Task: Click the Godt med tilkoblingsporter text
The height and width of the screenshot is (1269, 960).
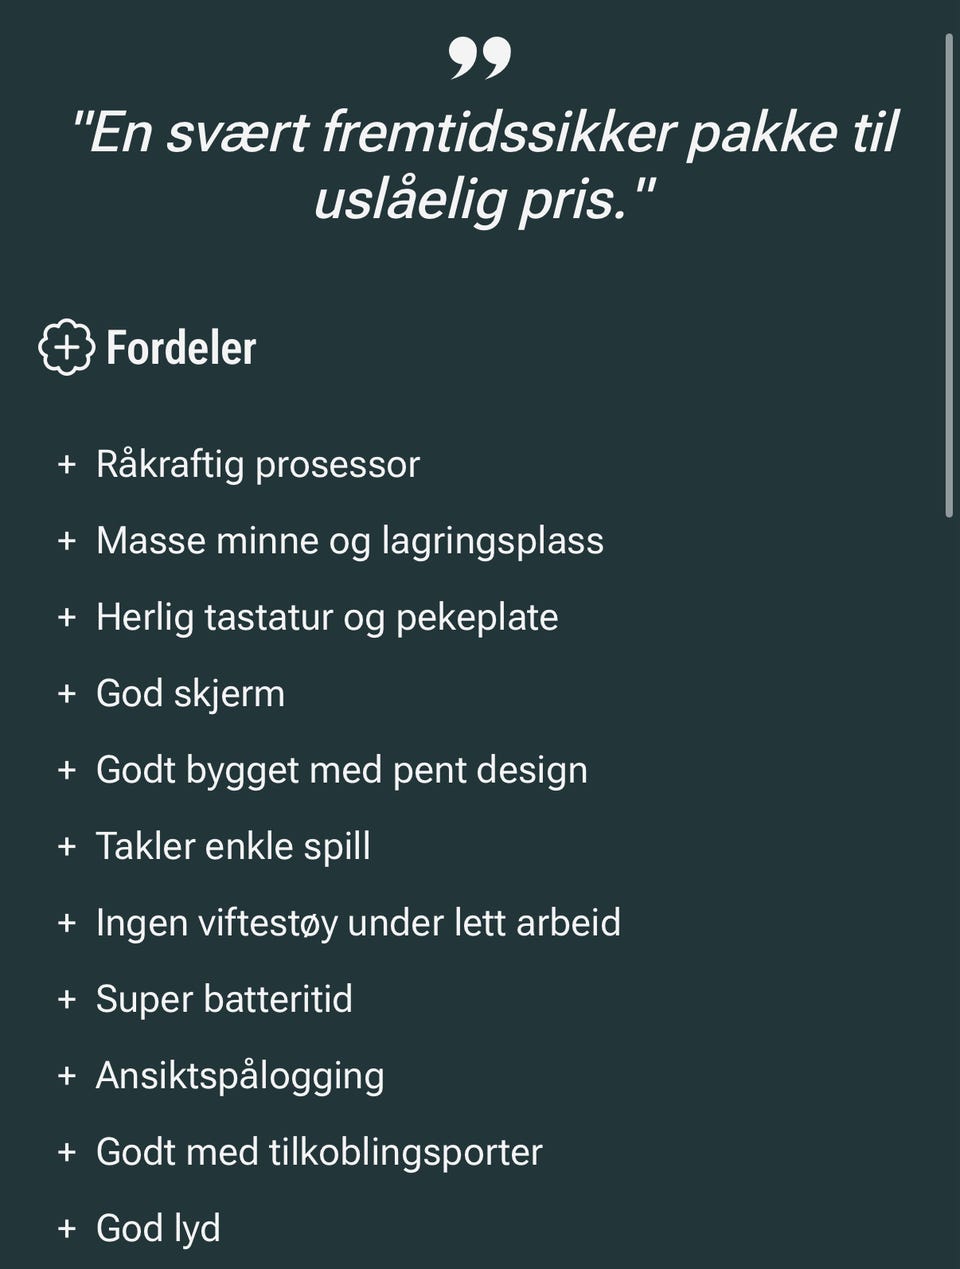Action: coord(319,1152)
